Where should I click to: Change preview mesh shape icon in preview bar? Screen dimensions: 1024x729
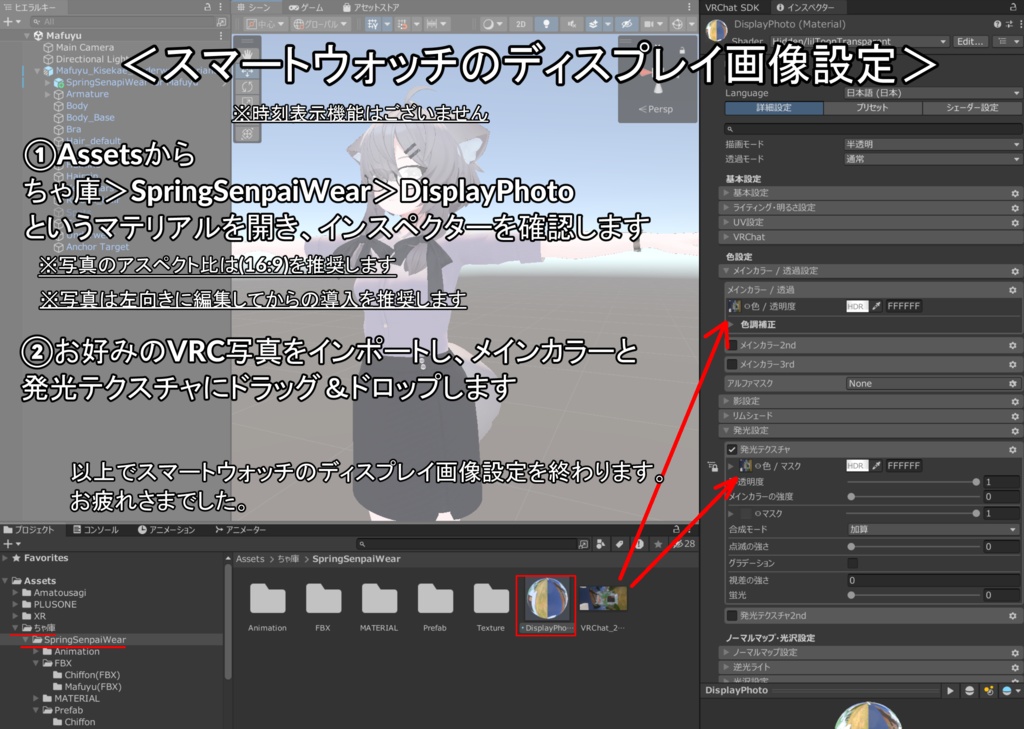pyautogui.click(x=969, y=690)
